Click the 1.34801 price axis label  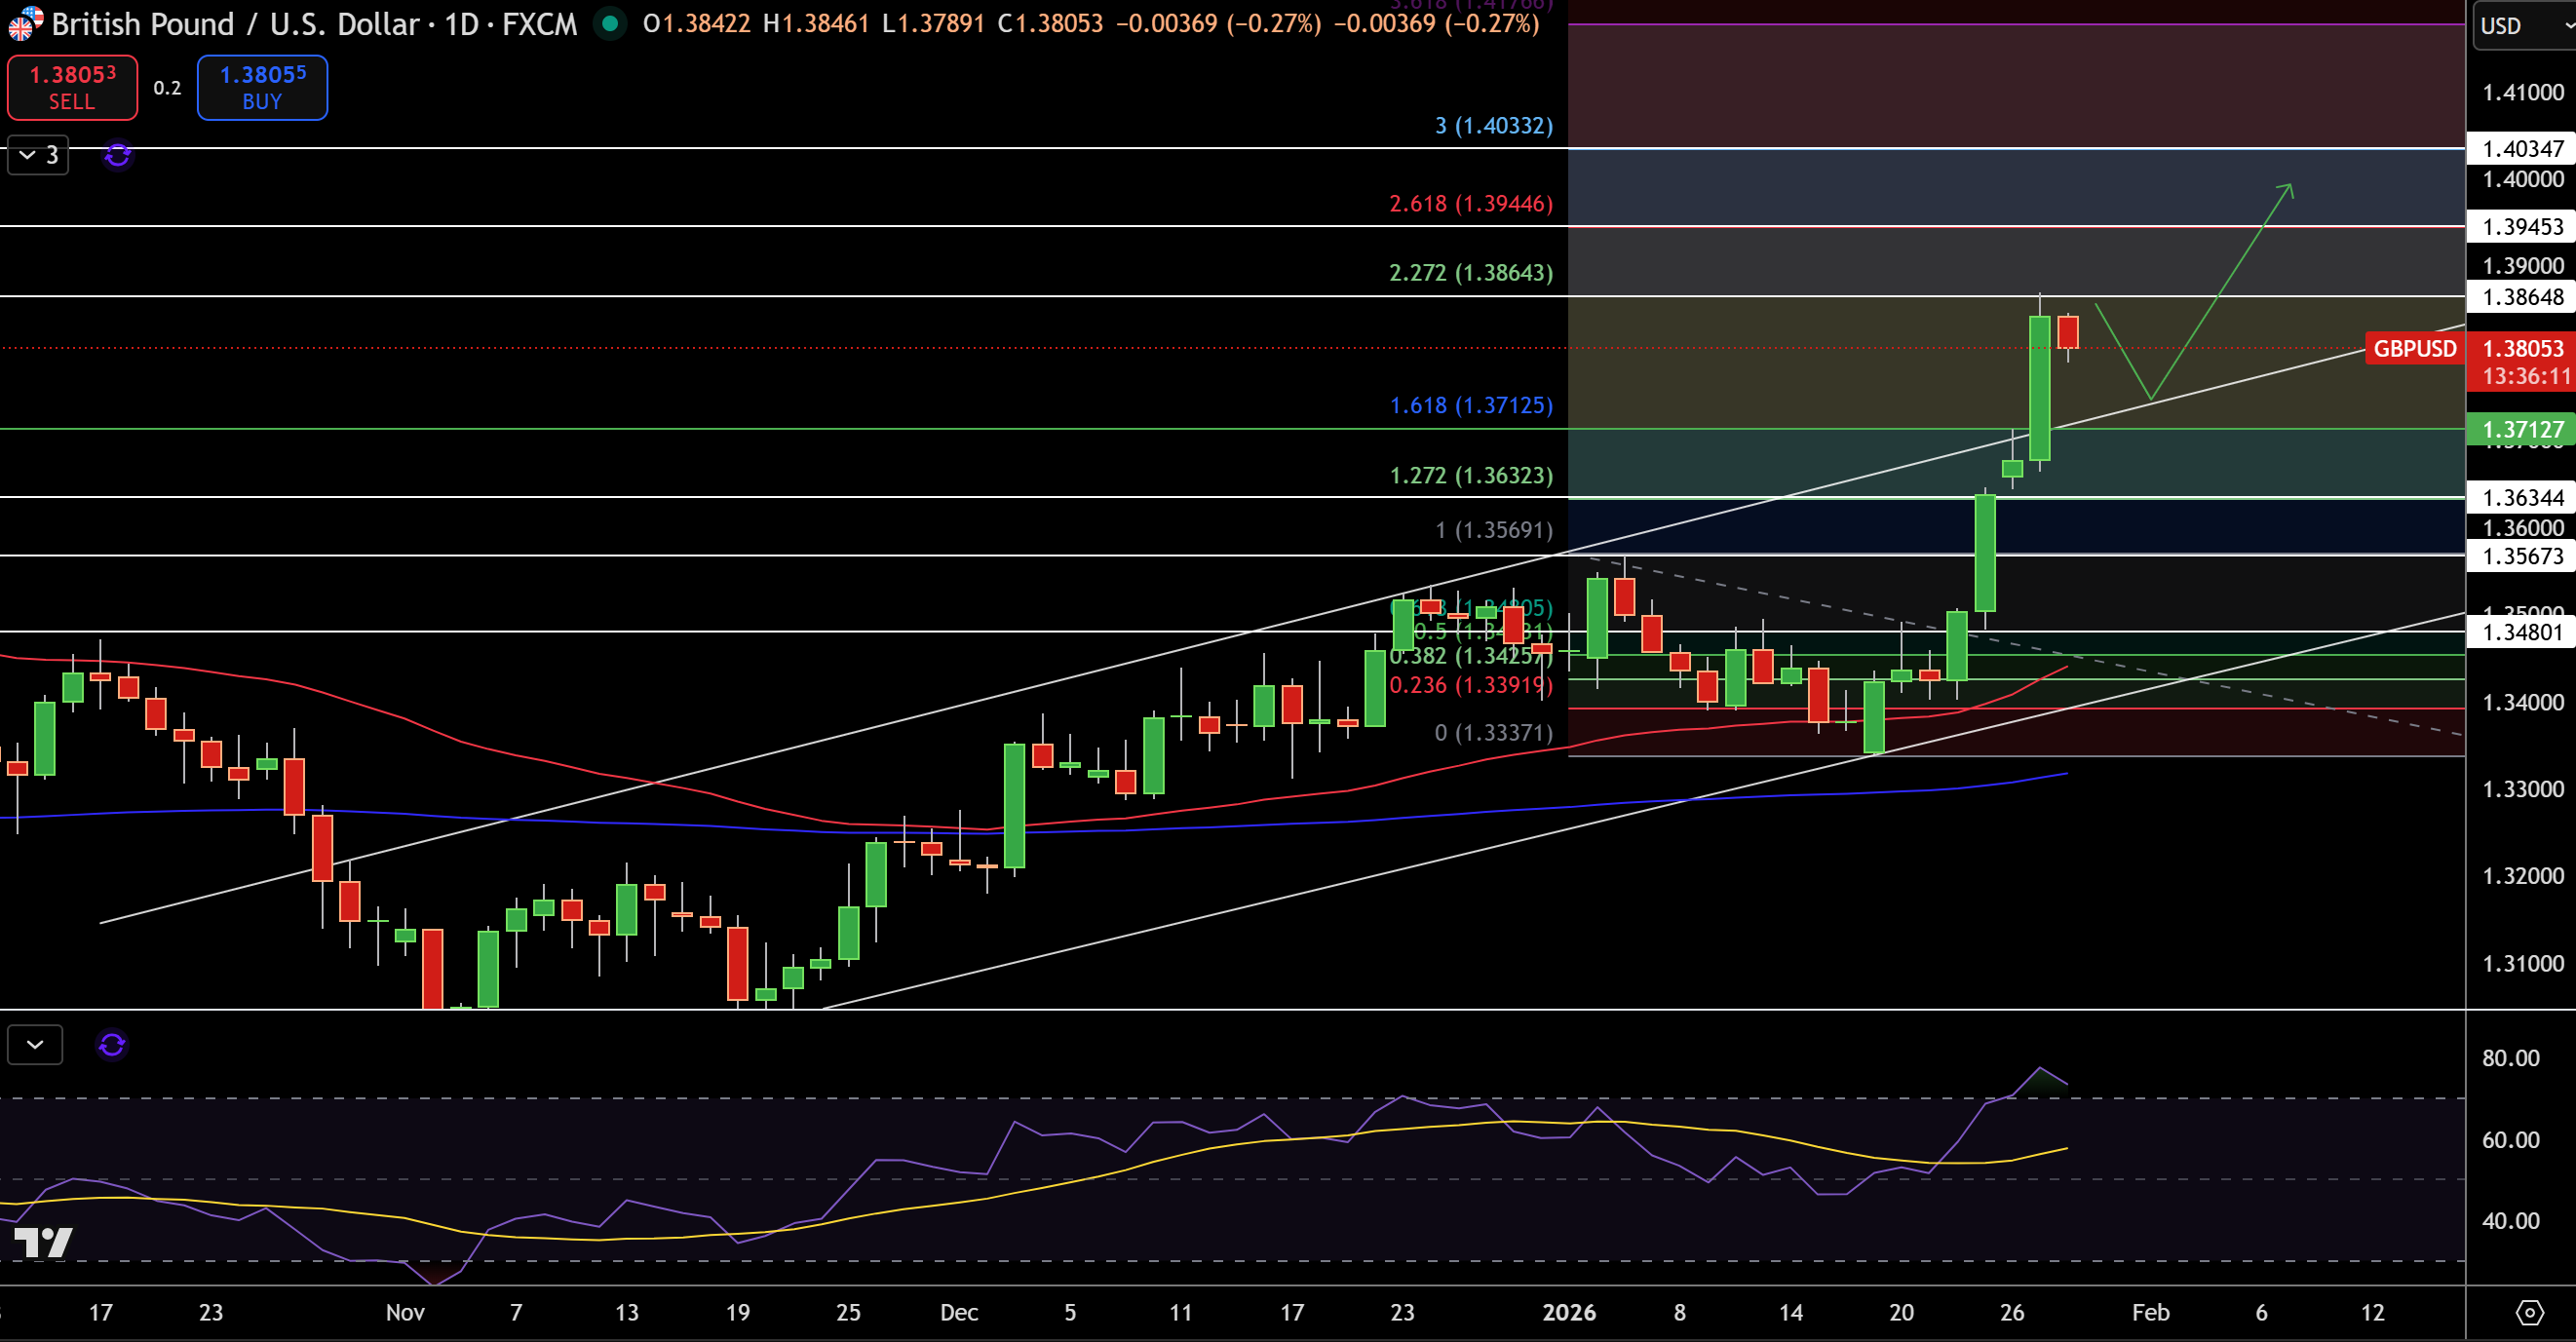[2522, 631]
